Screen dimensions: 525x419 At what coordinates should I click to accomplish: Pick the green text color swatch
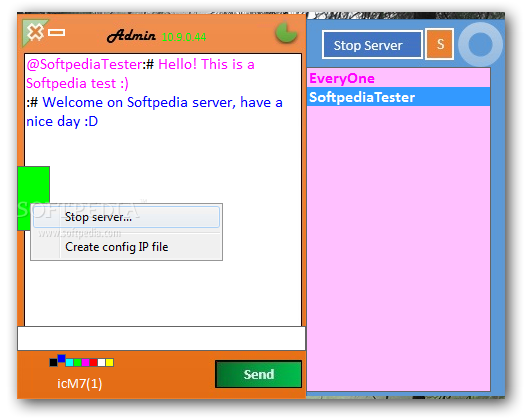(77, 362)
